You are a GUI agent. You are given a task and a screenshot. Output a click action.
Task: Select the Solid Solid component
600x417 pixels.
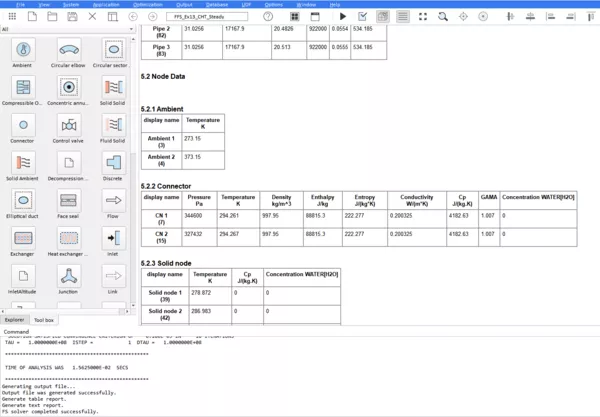[114, 87]
